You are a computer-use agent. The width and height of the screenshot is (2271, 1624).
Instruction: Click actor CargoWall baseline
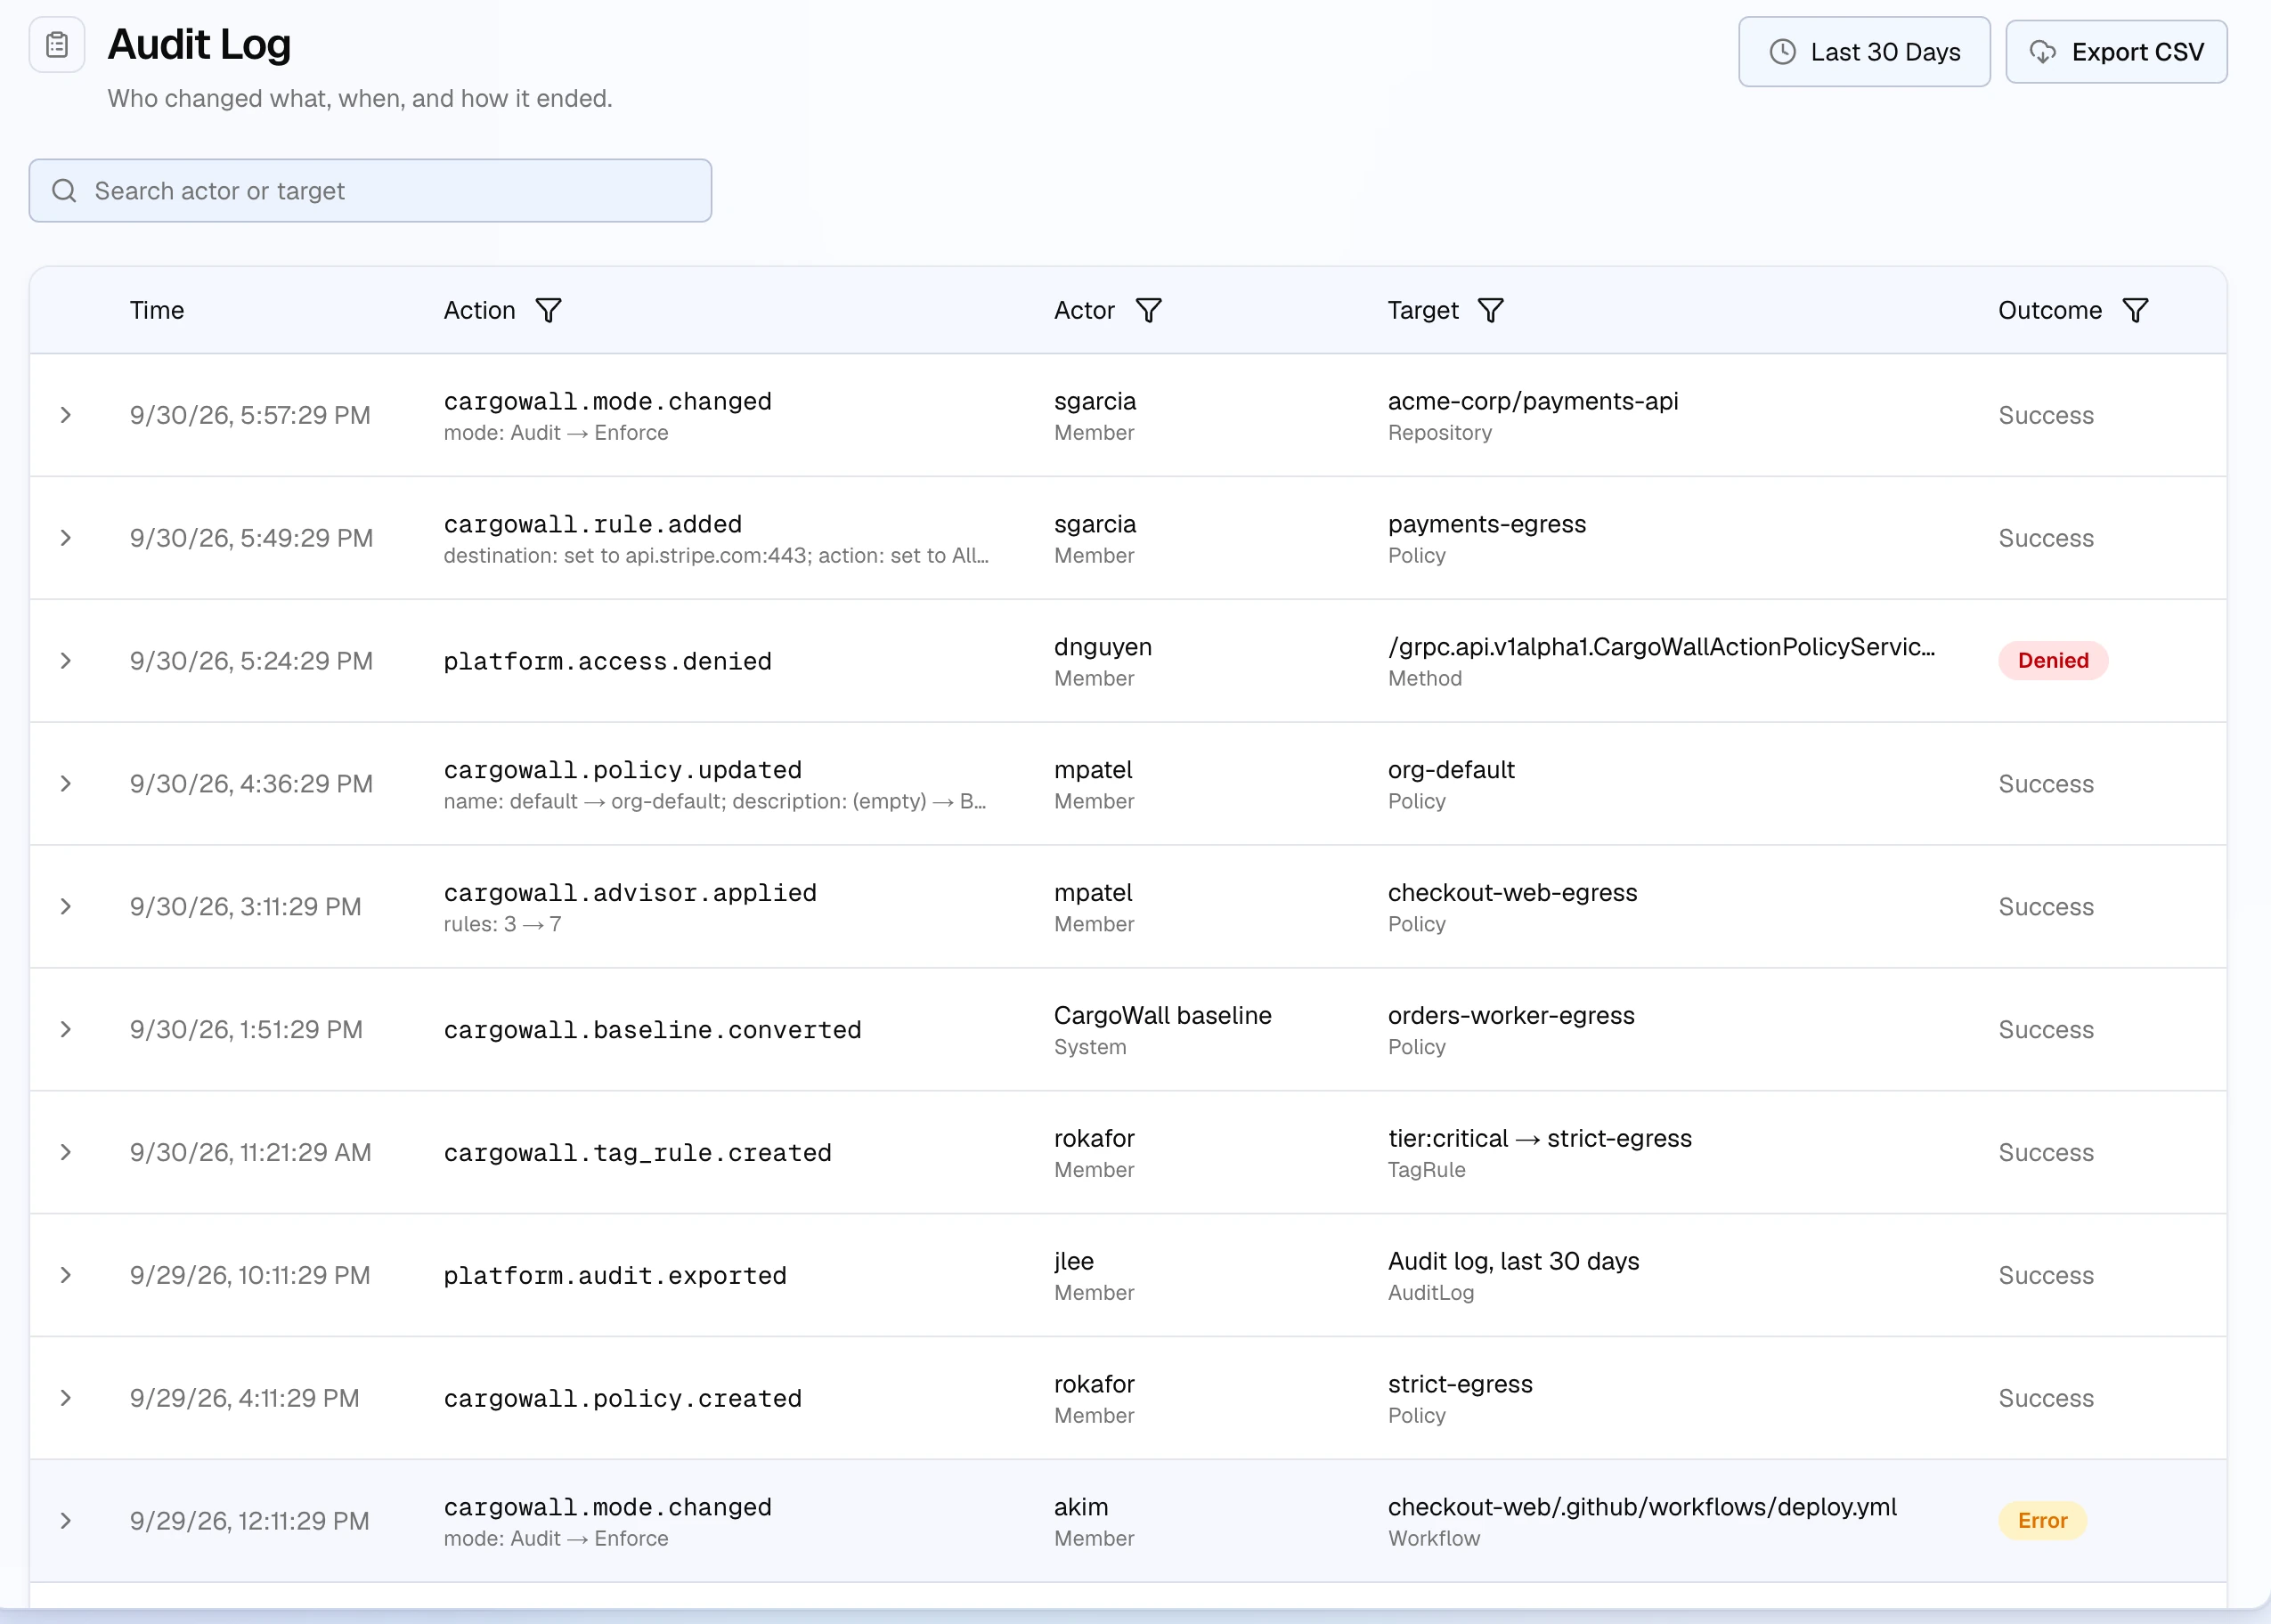(1163, 1016)
